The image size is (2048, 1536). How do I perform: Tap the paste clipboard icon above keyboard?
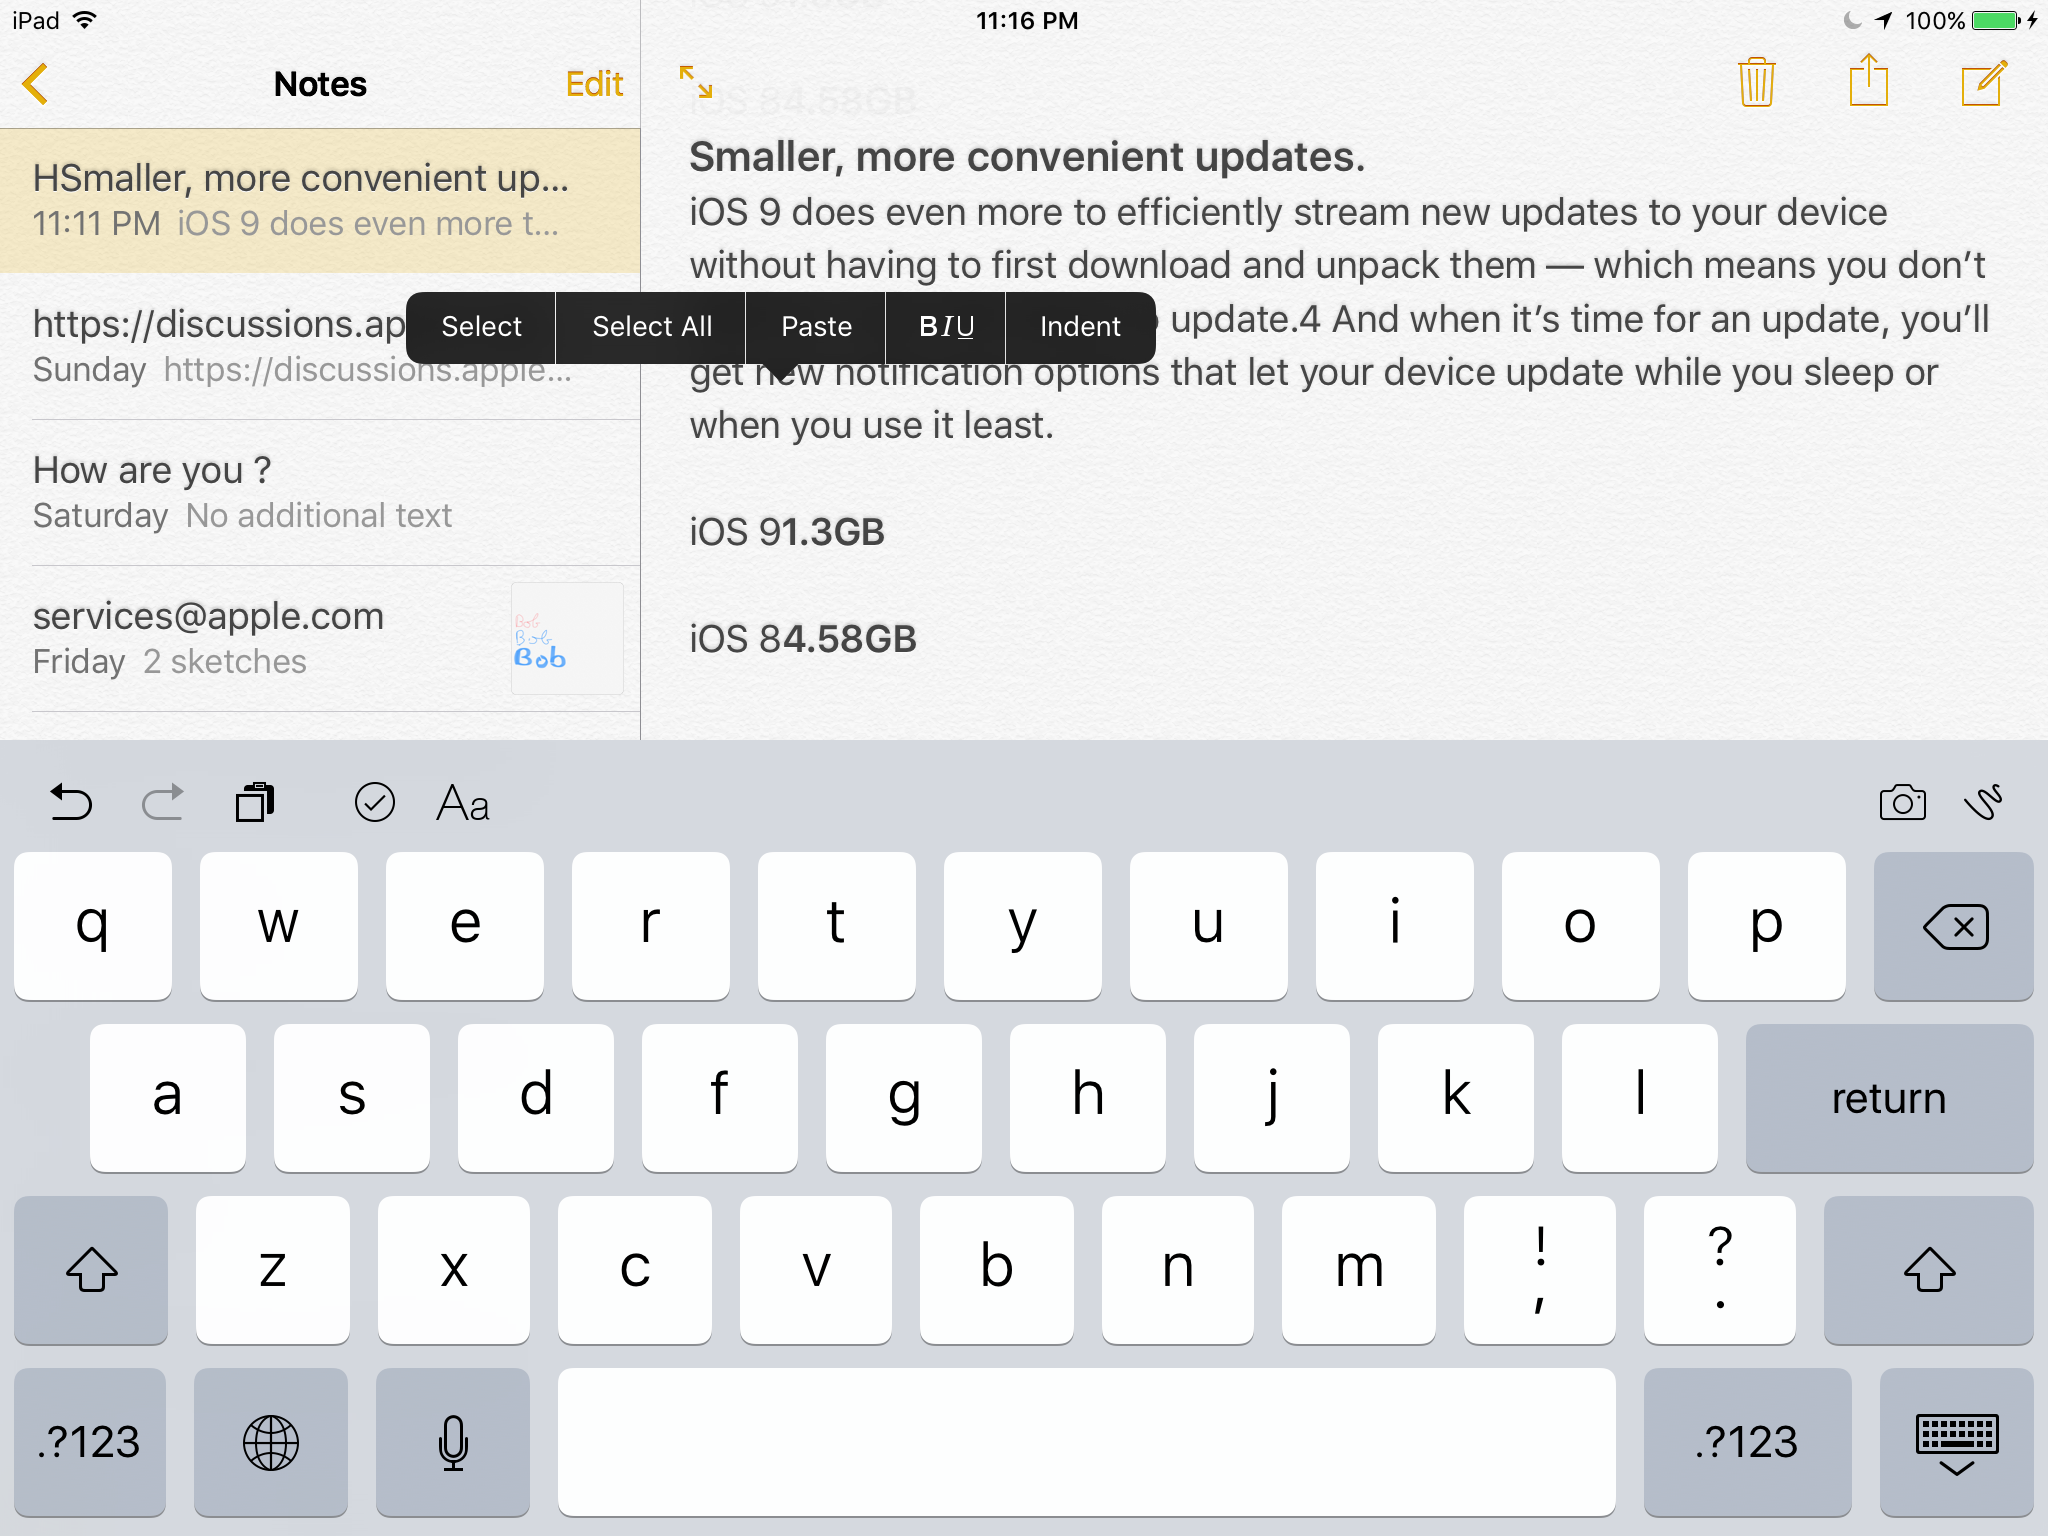(255, 802)
